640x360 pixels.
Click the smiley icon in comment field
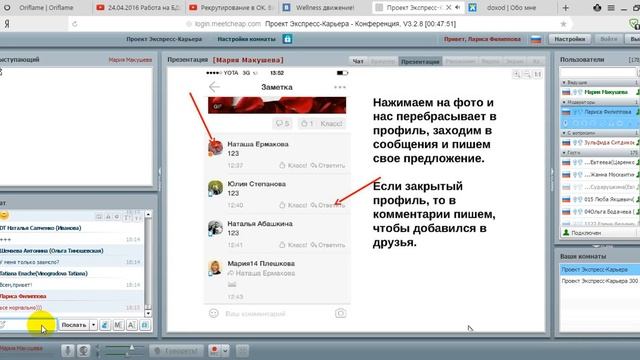click(214, 313)
